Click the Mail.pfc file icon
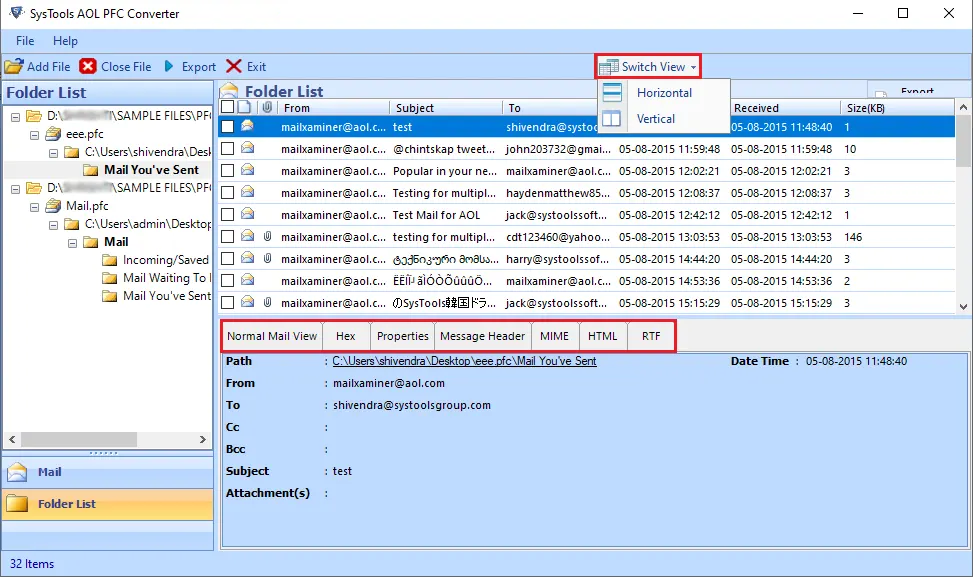Viewport: 973px width, 577px height. click(54, 205)
